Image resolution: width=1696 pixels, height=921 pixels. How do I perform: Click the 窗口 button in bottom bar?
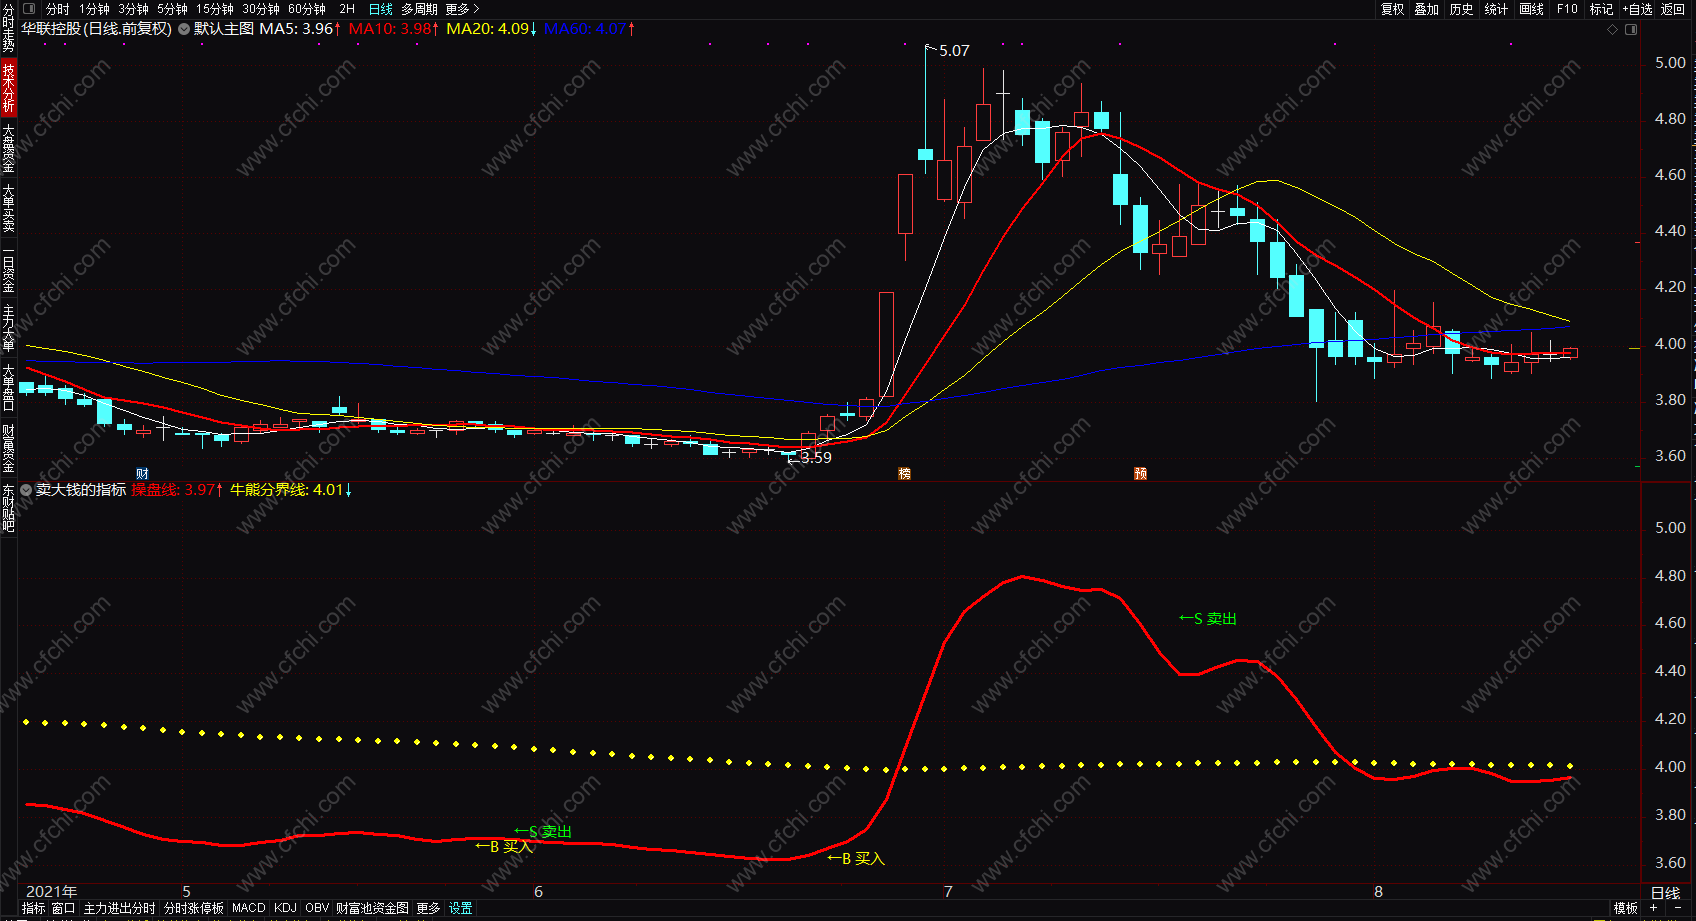coord(63,908)
